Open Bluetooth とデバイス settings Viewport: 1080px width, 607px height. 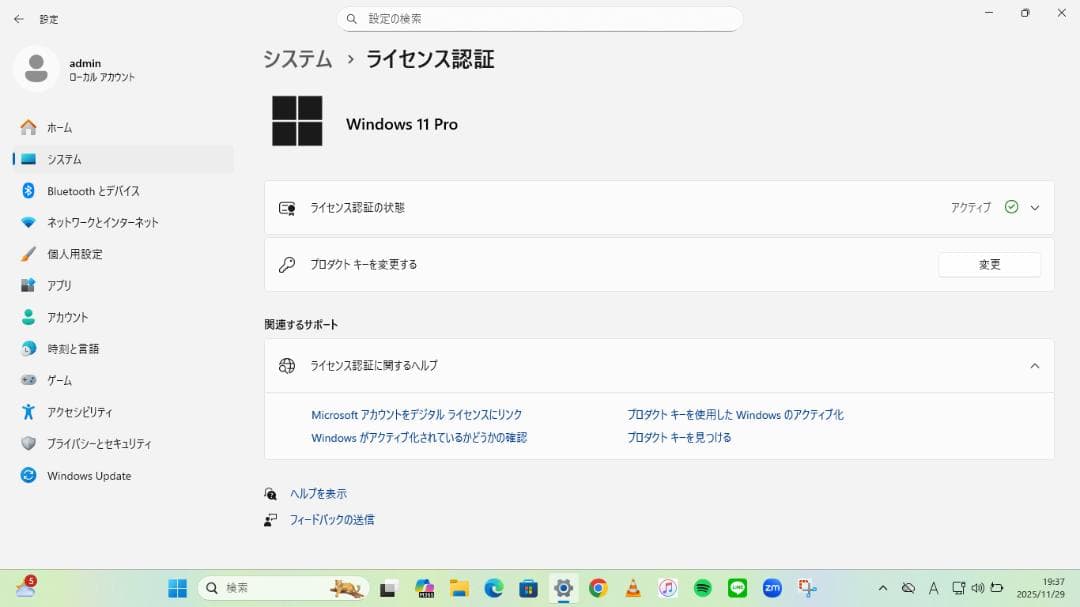click(124, 191)
